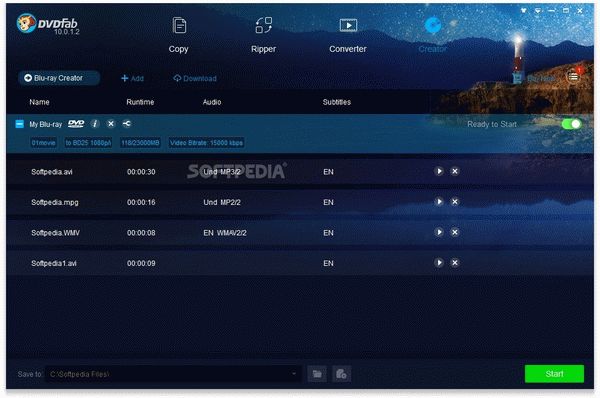This screenshot has width=600, height=398.
Task: Remove Softpedia.avi from the list
Action: [x=455, y=171]
